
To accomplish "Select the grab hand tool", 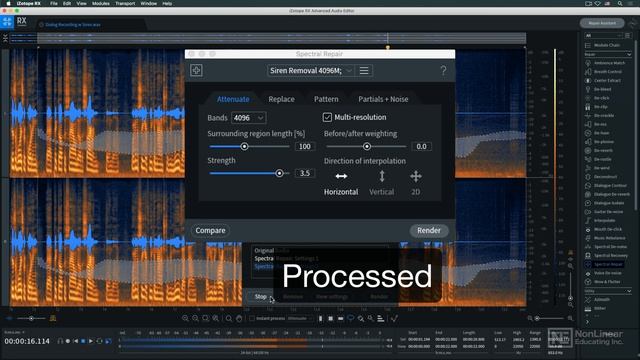I will click(x=239, y=318).
